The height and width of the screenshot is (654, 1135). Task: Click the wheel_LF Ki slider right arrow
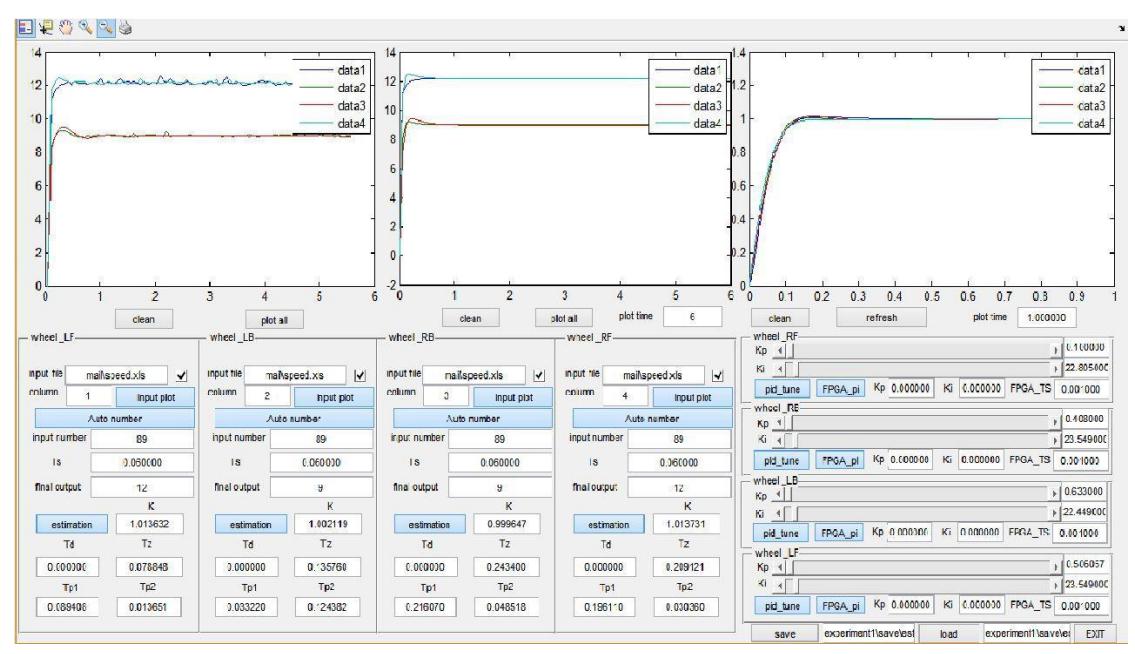(1055, 584)
